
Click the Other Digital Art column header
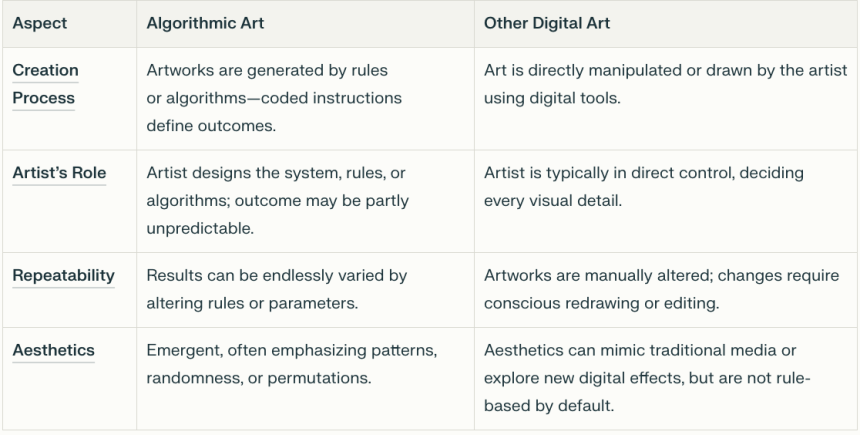[547, 23]
